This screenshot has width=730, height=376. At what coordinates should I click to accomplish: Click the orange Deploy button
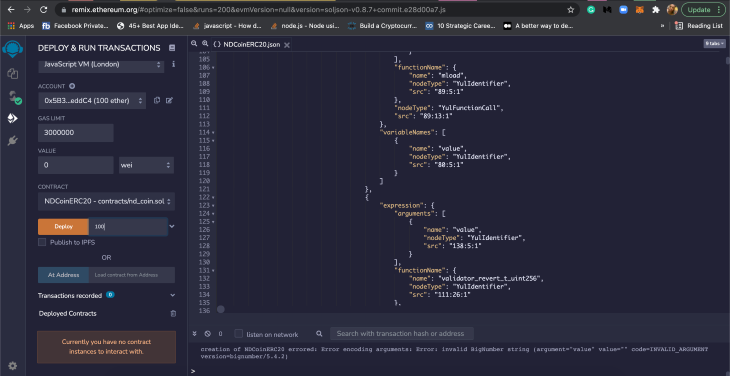pos(63,227)
